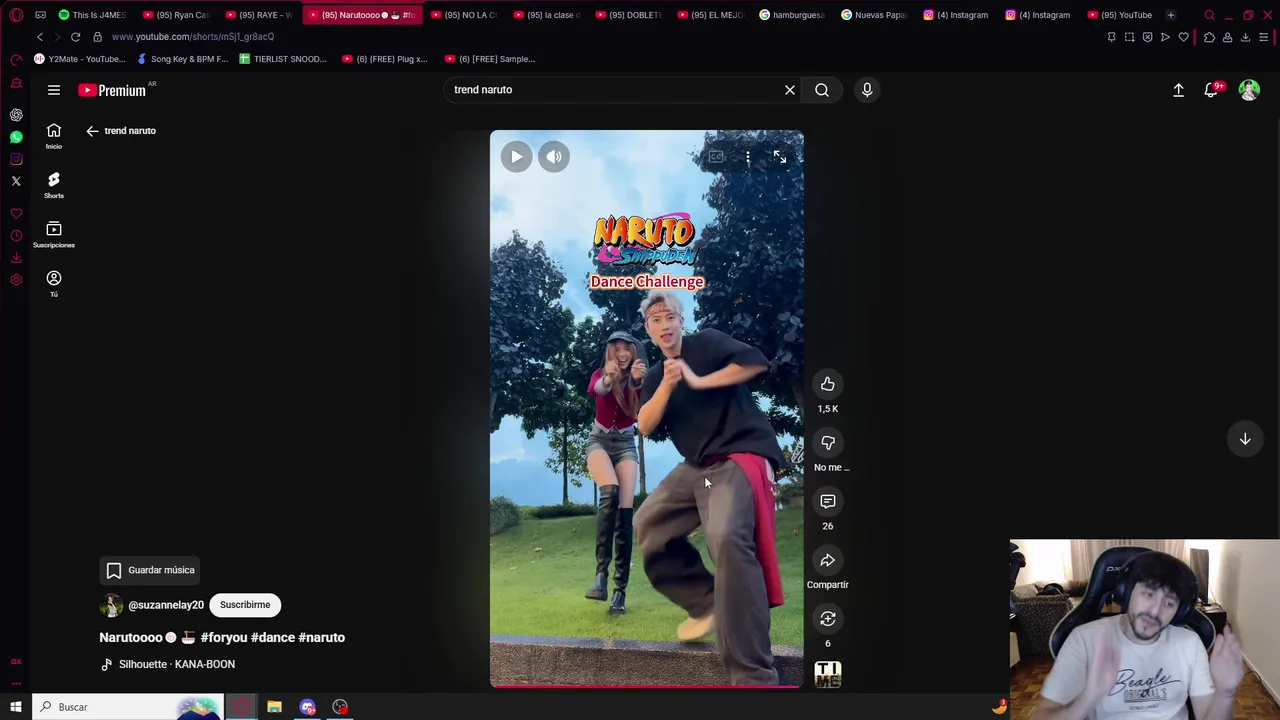This screenshot has width=1280, height=720.
Task: Click the address bar URL
Action: coord(193,37)
